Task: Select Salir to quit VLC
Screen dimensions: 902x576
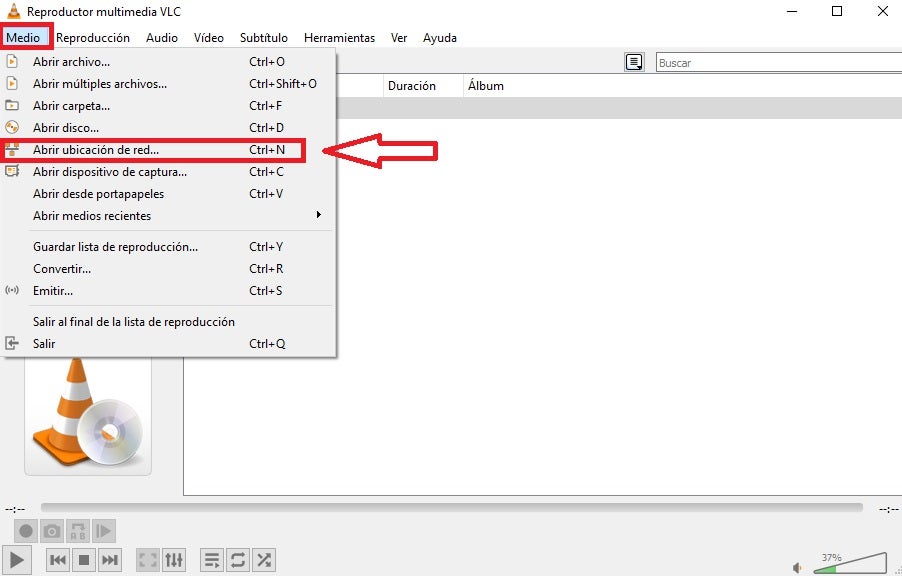Action: tap(168, 344)
